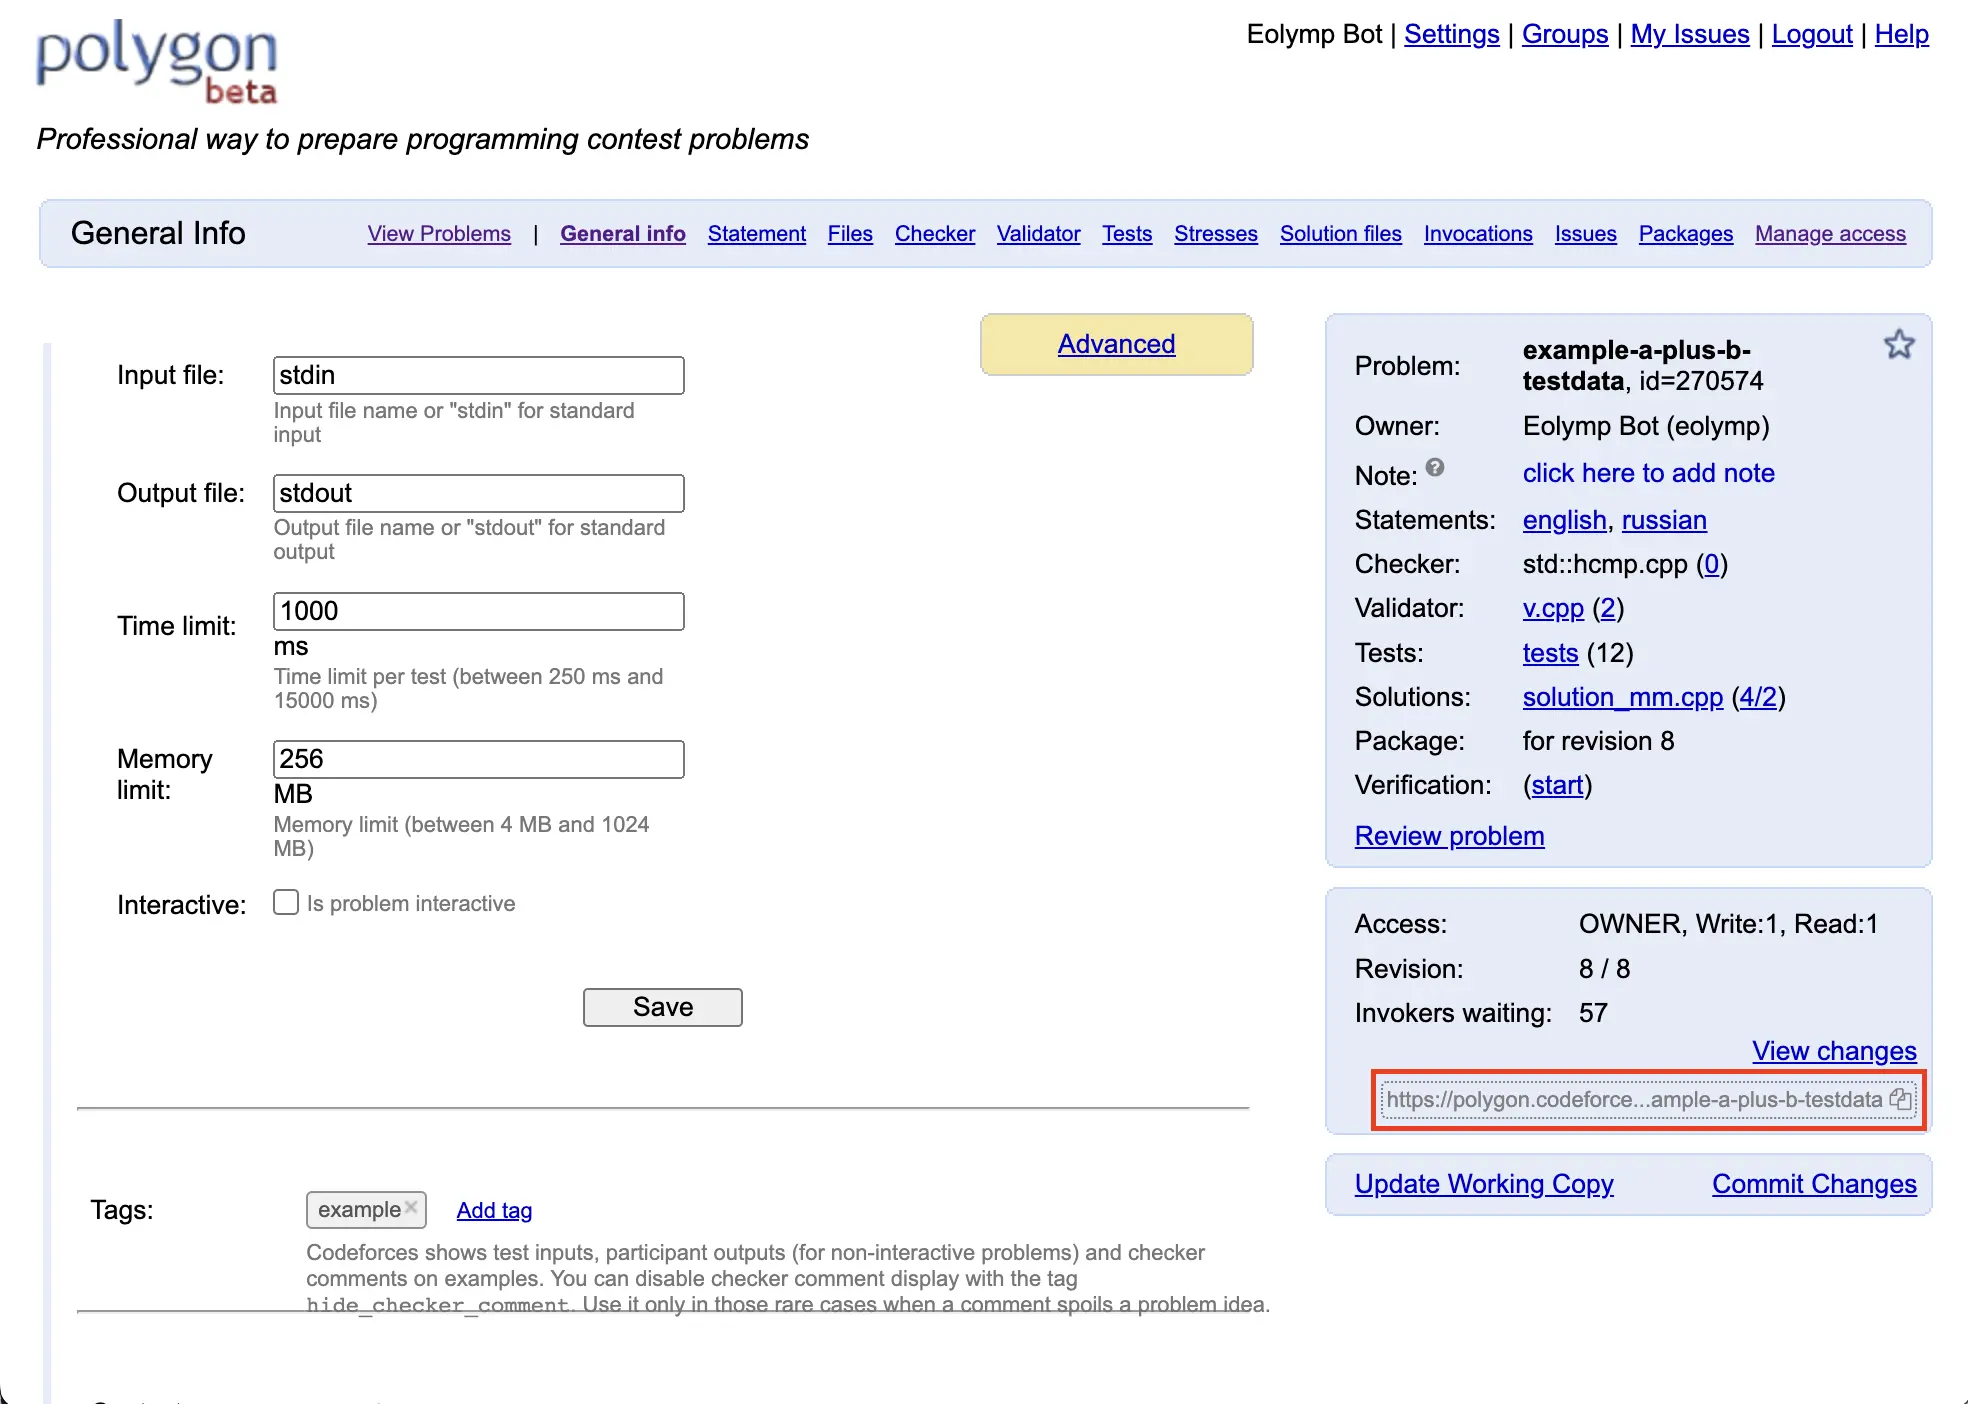Open View changes link
The width and height of the screenshot is (1968, 1404).
1833,1051
